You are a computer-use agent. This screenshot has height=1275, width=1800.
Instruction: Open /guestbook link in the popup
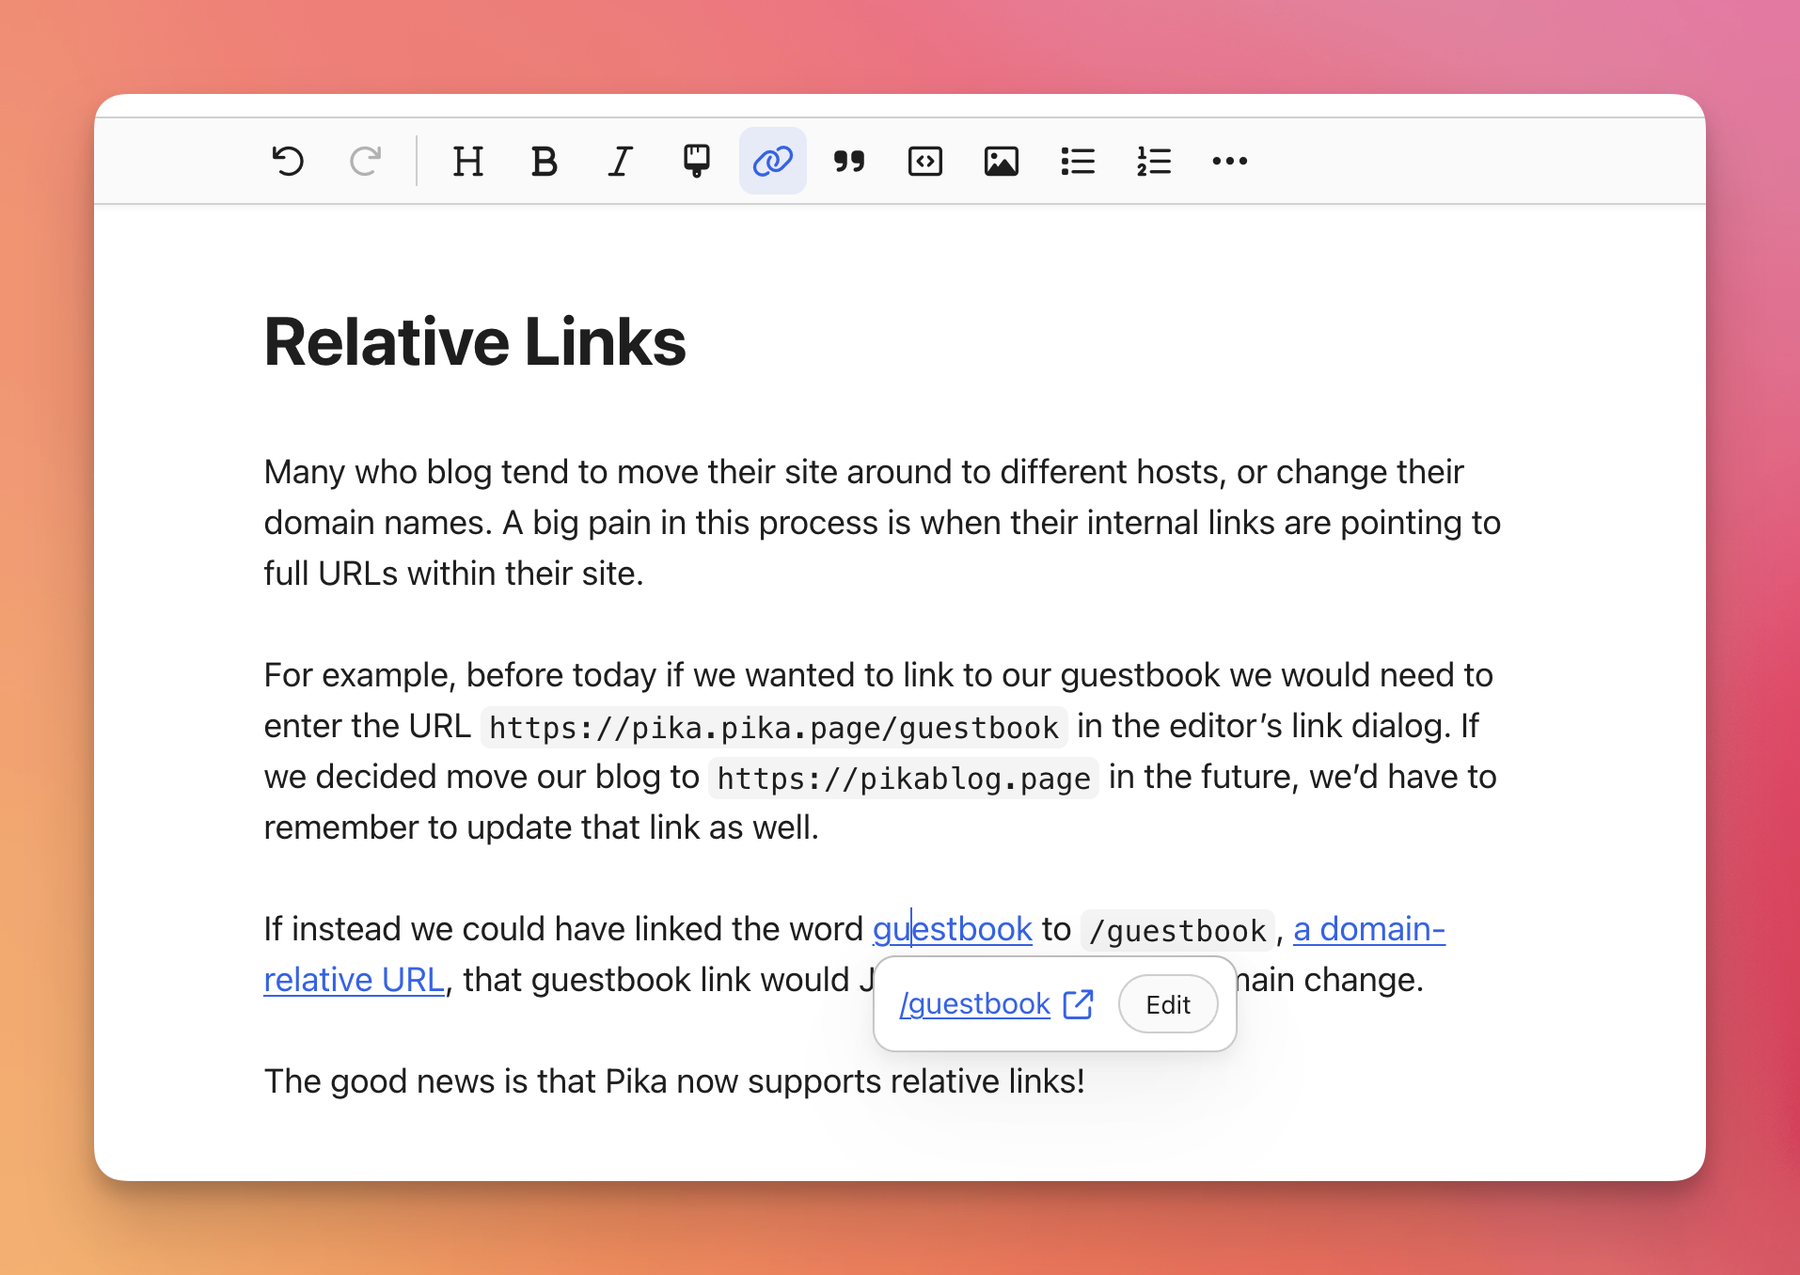pos(975,1004)
